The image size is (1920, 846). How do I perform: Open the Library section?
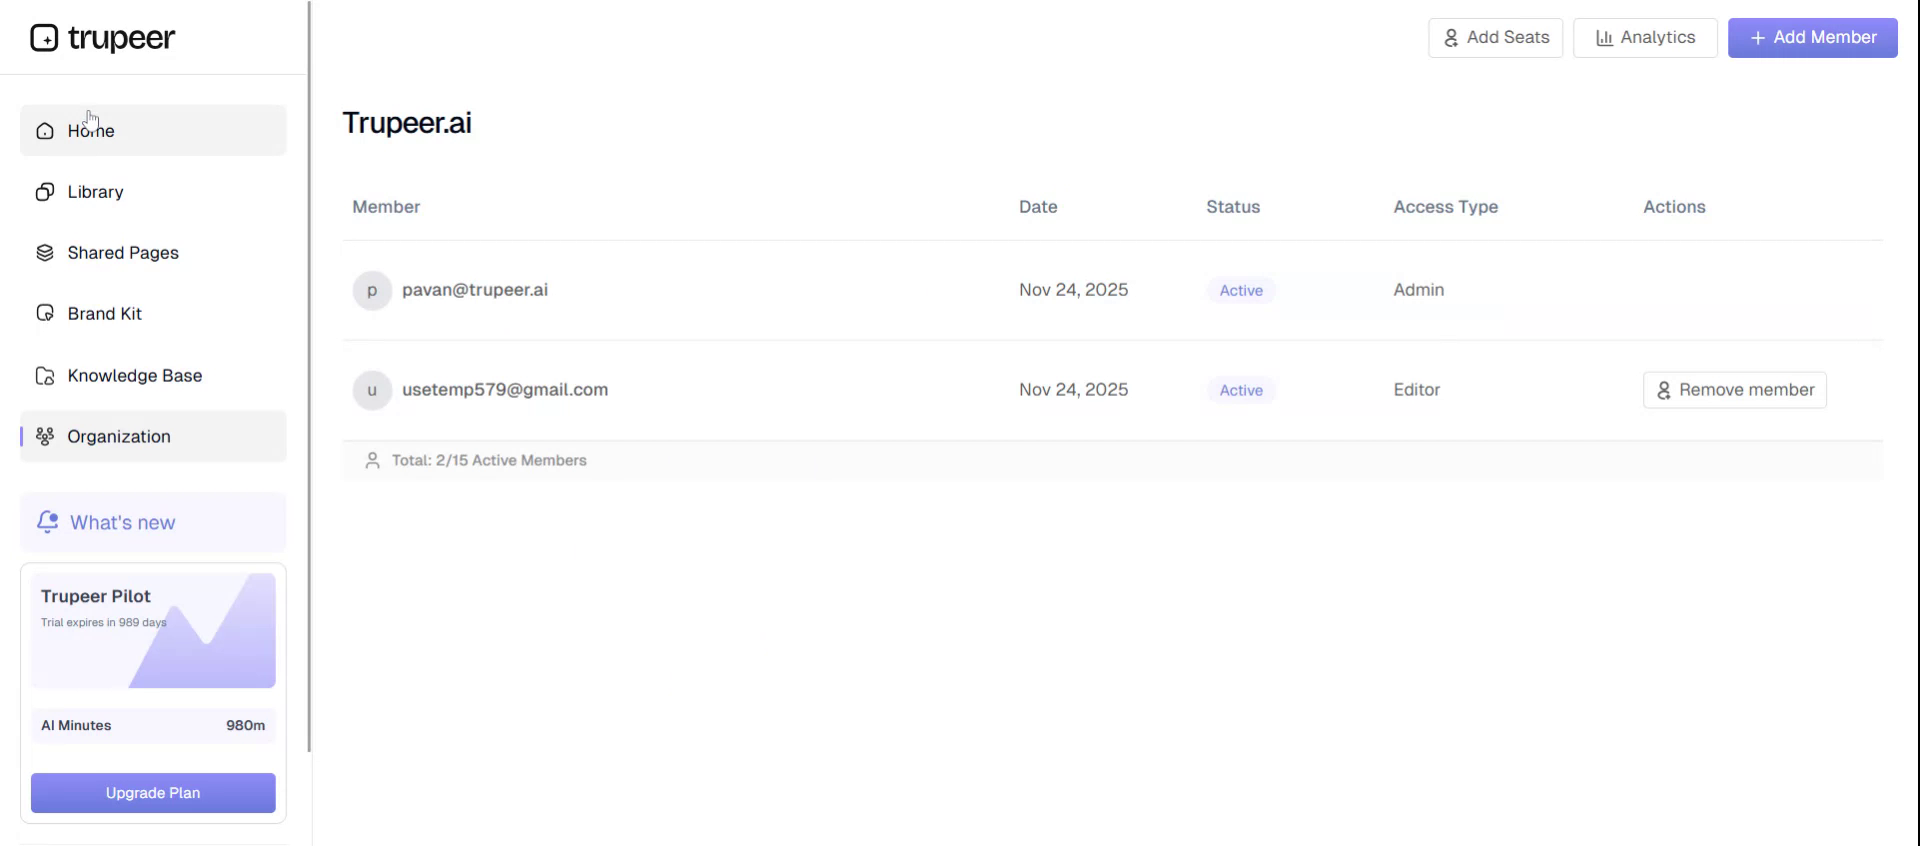(x=153, y=192)
